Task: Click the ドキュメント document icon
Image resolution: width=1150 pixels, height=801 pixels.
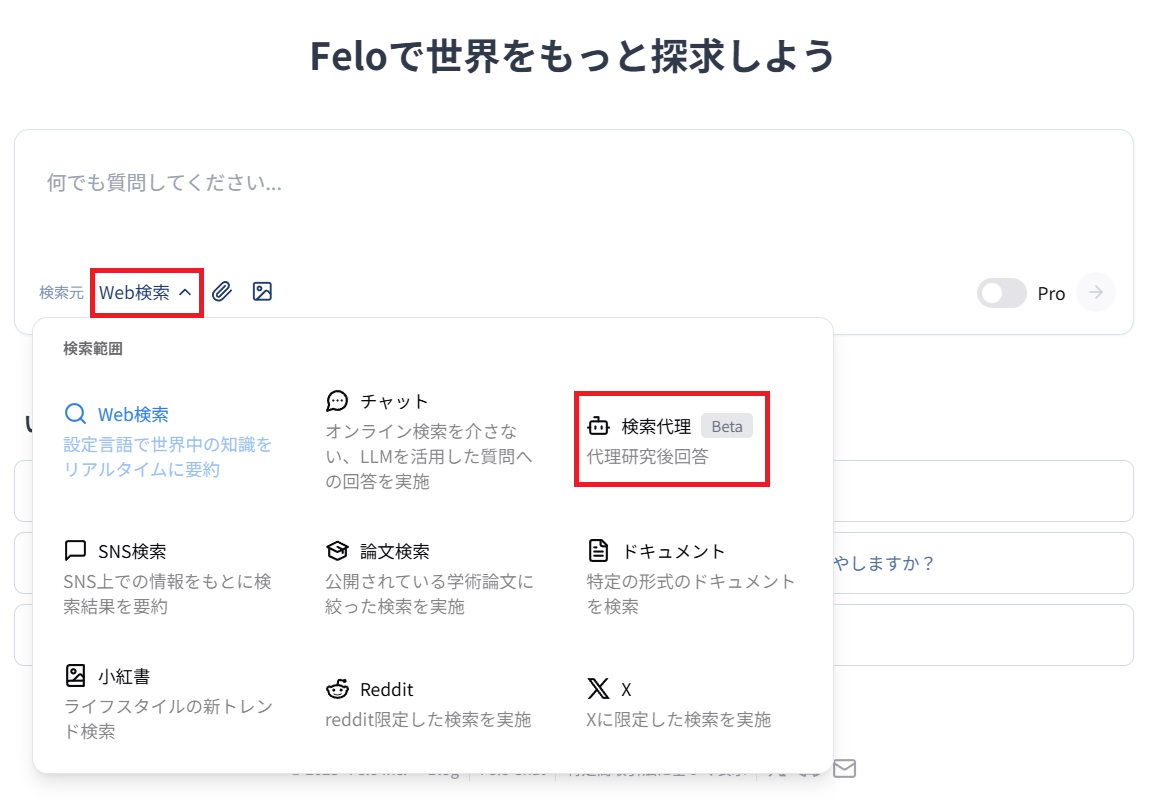Action: coord(597,549)
